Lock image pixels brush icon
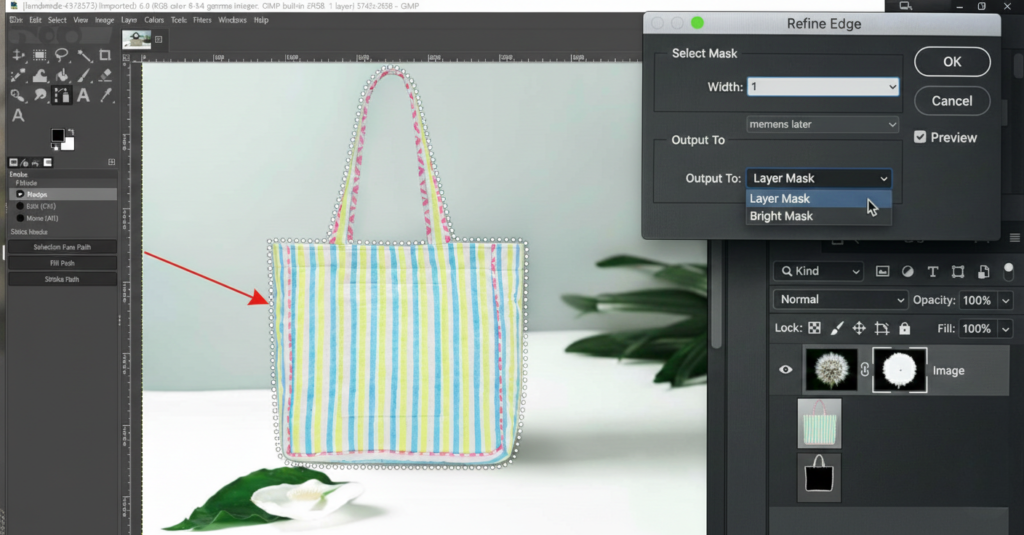This screenshot has width=1024, height=535. point(837,329)
